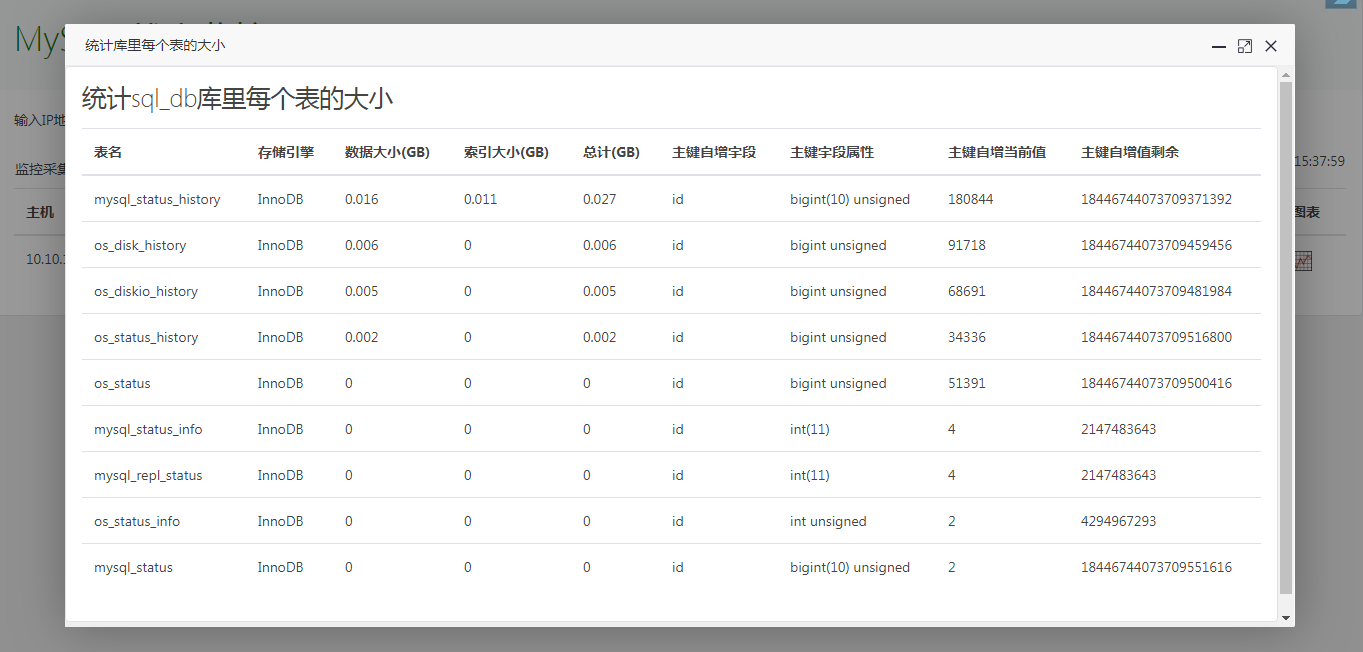Click remaining value 18446744073709481984
Screen dimensions: 1363x652
pos(1156,291)
